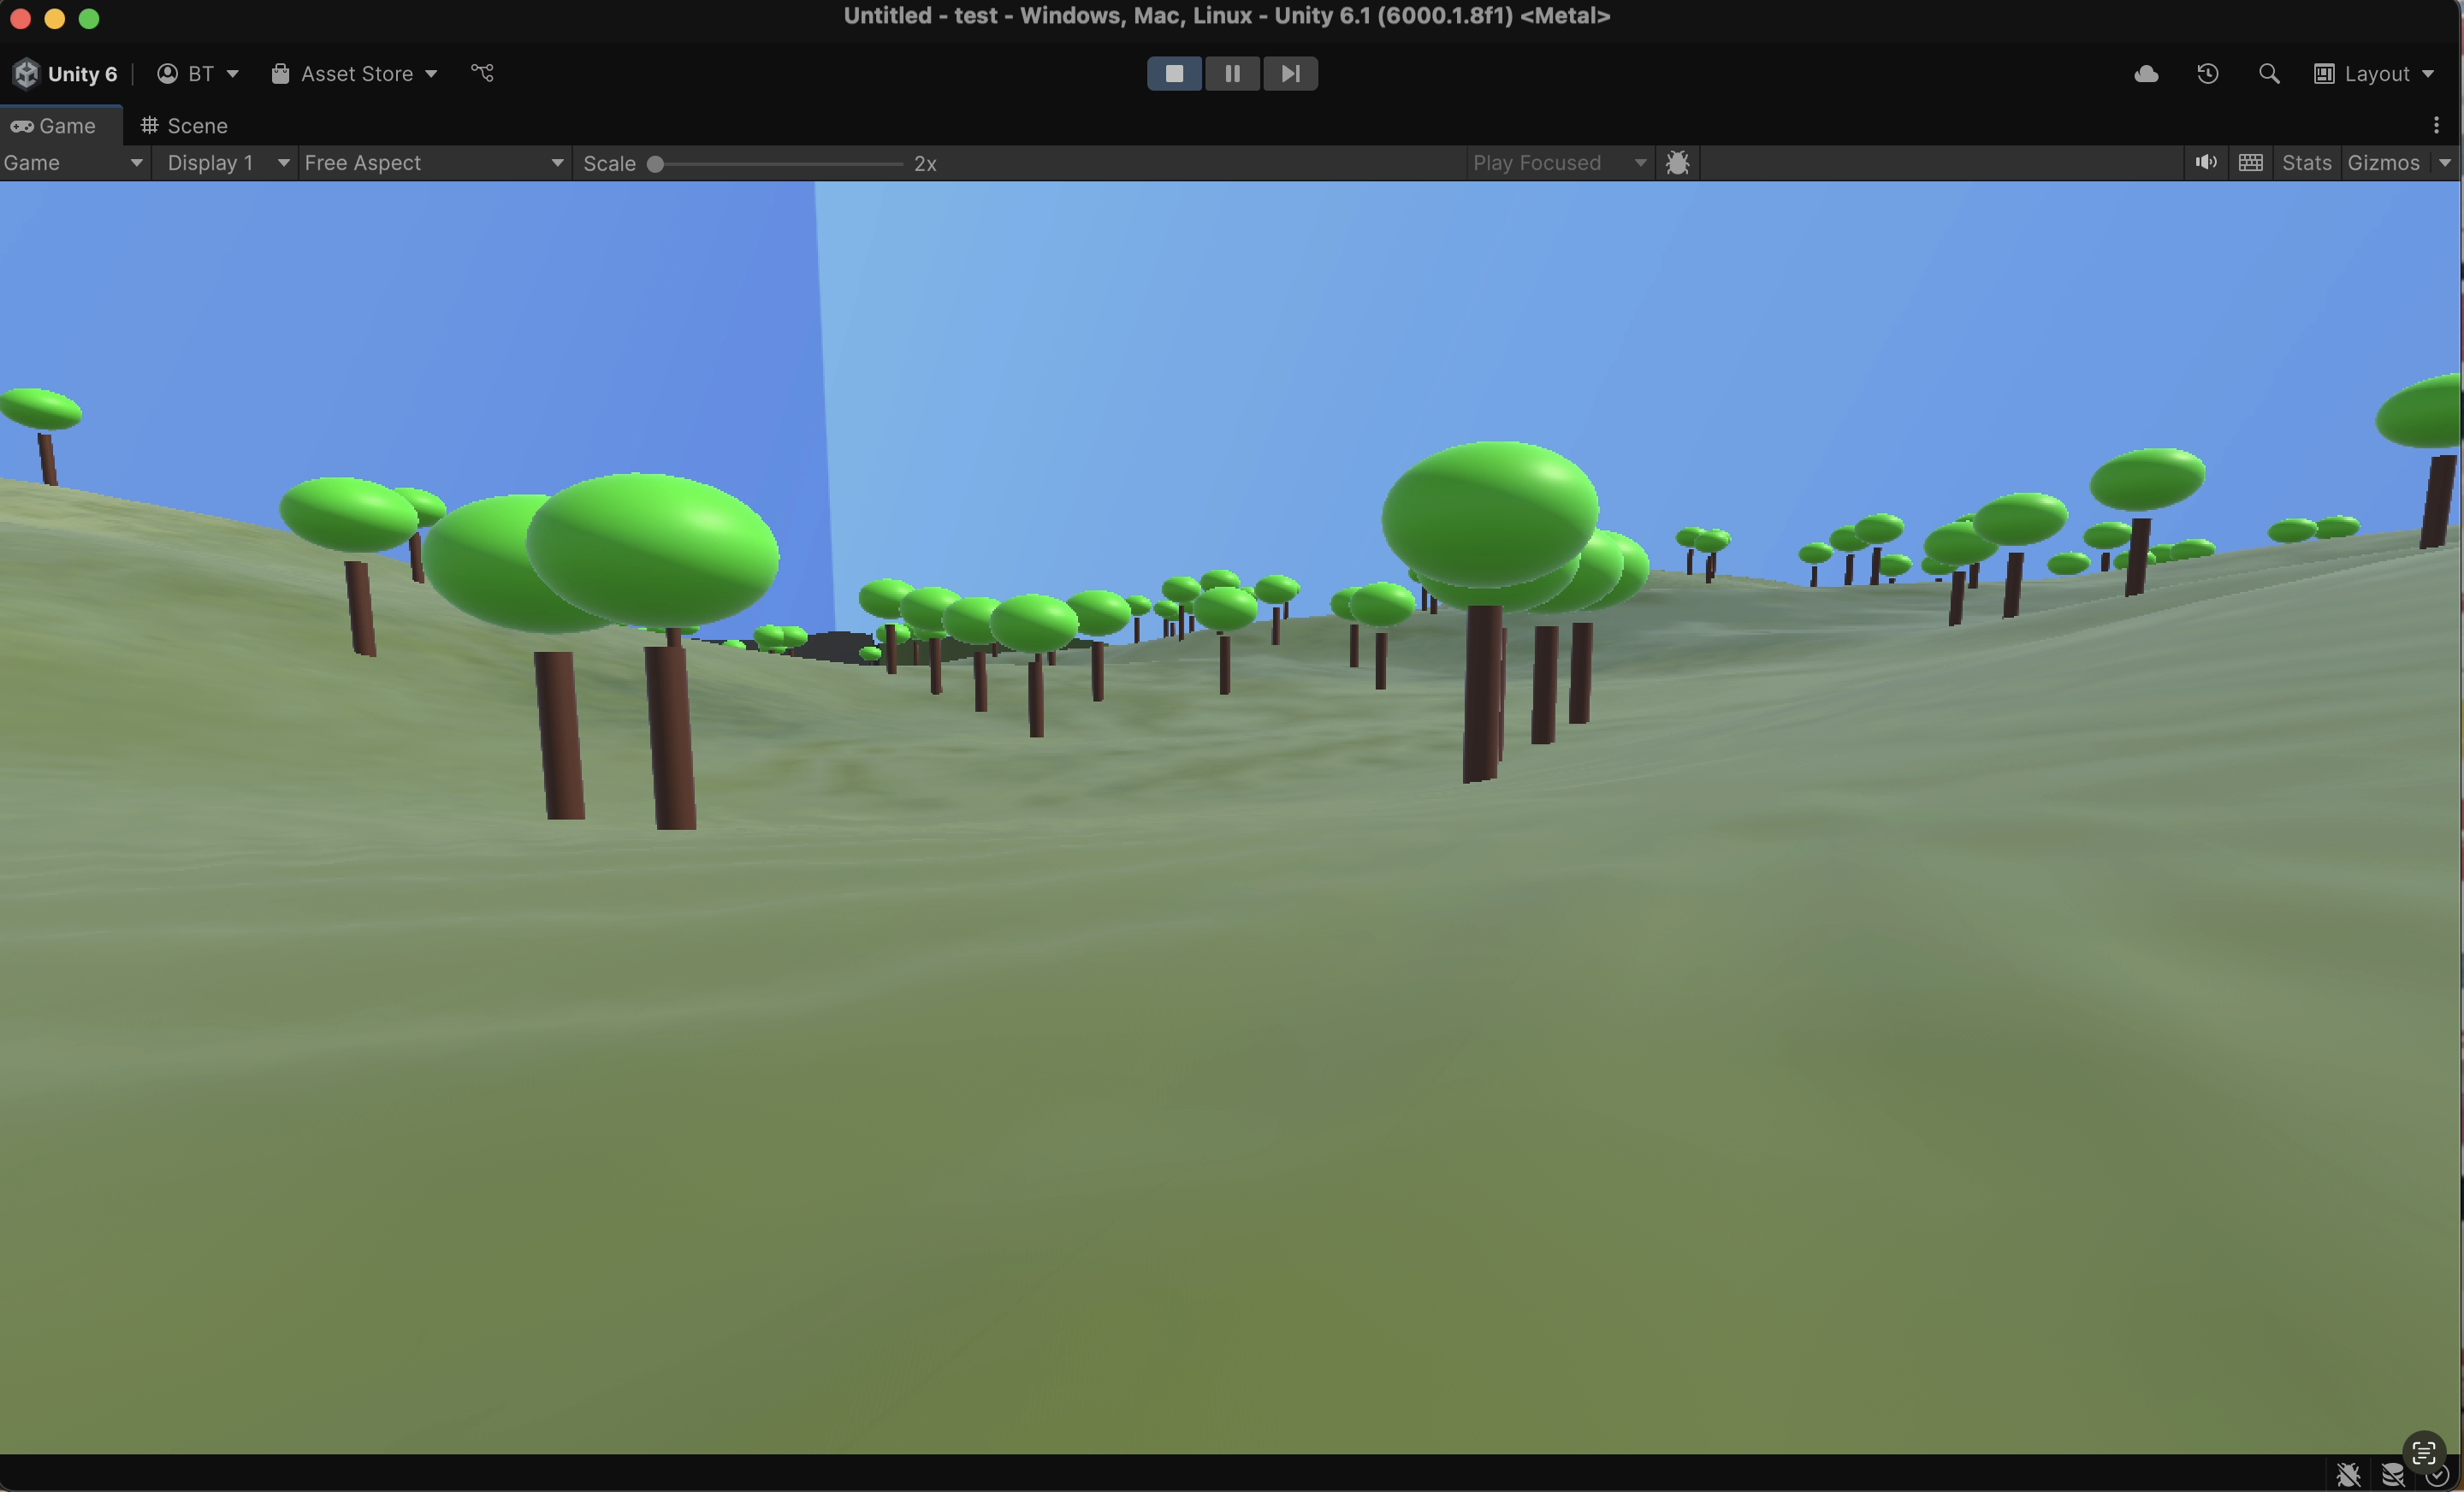Stop play mode with the stop button
Screen dimensions: 2464x1492
point(1174,73)
